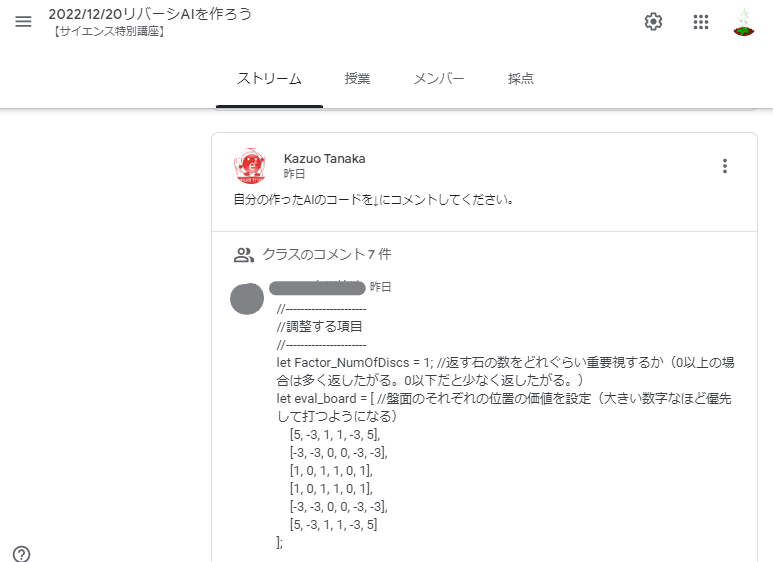The image size is (773, 562).
Task: Click the class title 2022/12/20リバーシAIを作ろう
Action: click(x=150, y=14)
